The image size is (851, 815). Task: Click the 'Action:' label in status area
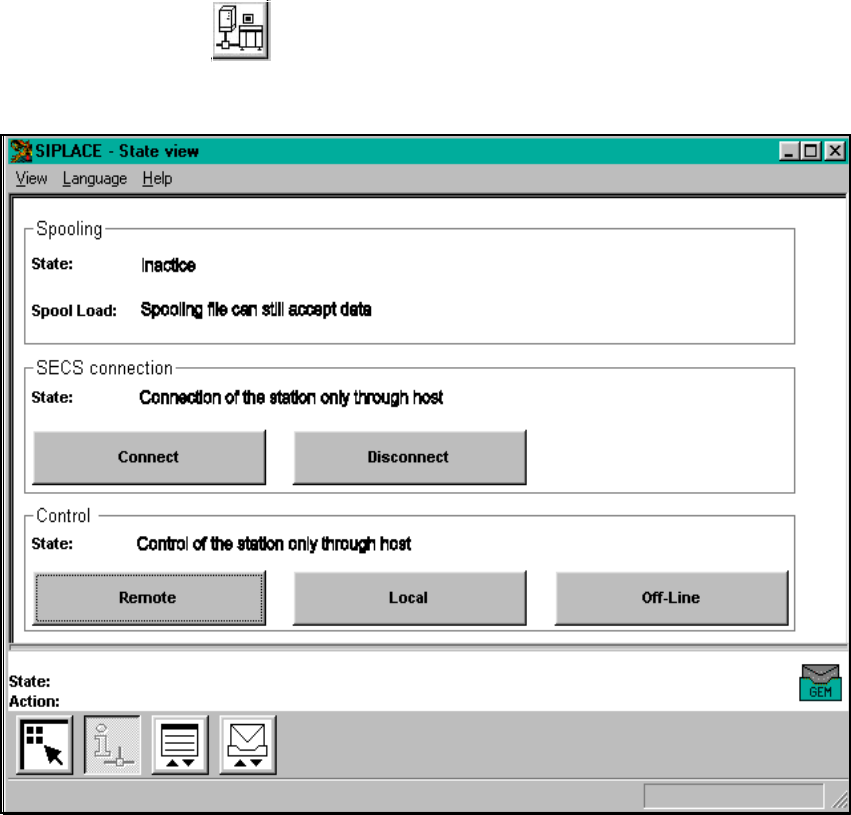pyautogui.click(x=34, y=702)
